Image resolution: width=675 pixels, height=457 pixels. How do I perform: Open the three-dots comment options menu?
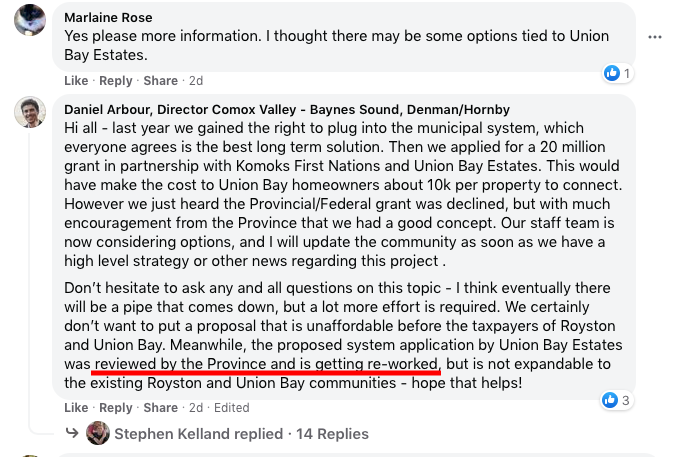(x=655, y=37)
